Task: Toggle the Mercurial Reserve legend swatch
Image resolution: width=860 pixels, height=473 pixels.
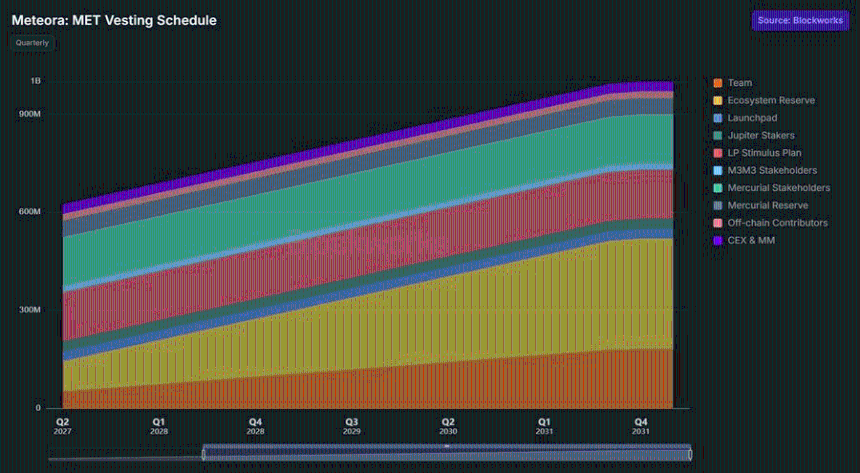Action: pos(718,206)
